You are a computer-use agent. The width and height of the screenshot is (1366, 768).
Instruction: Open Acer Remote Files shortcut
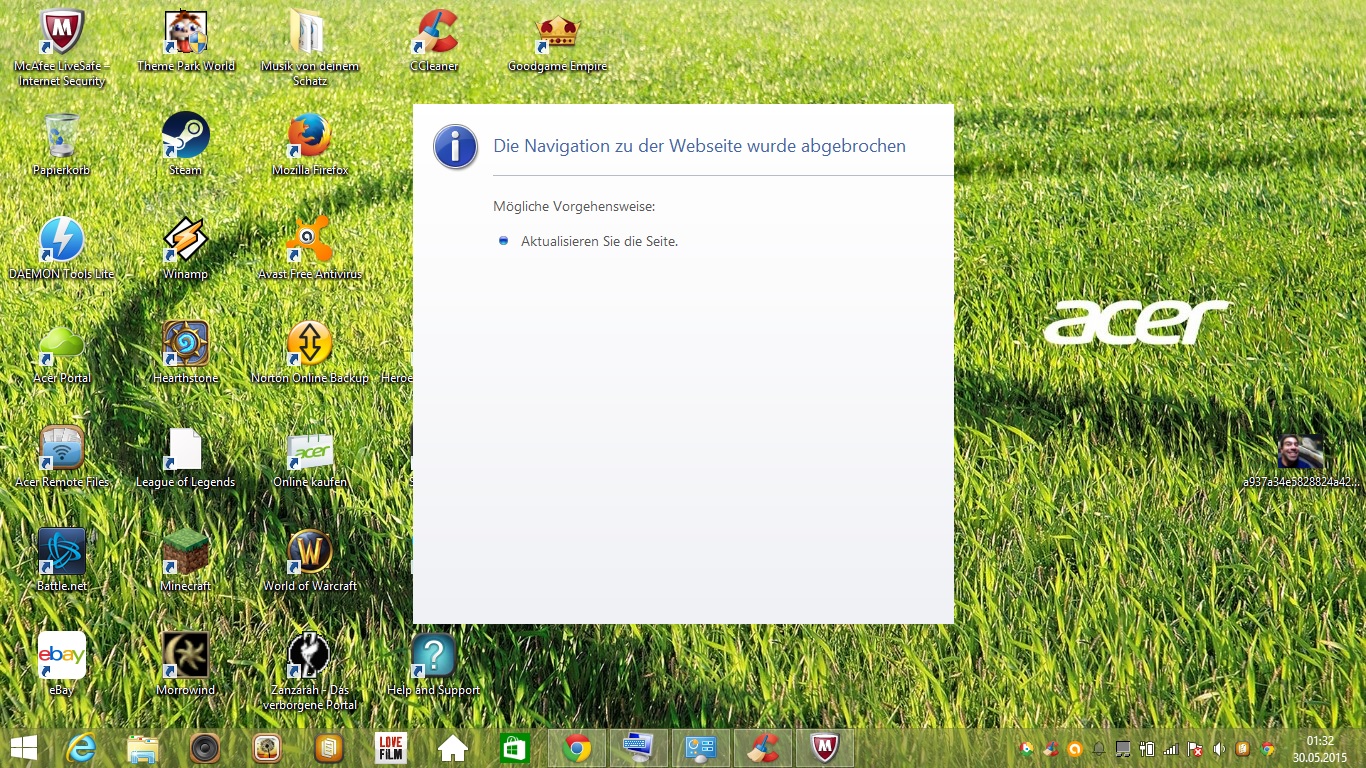62,457
